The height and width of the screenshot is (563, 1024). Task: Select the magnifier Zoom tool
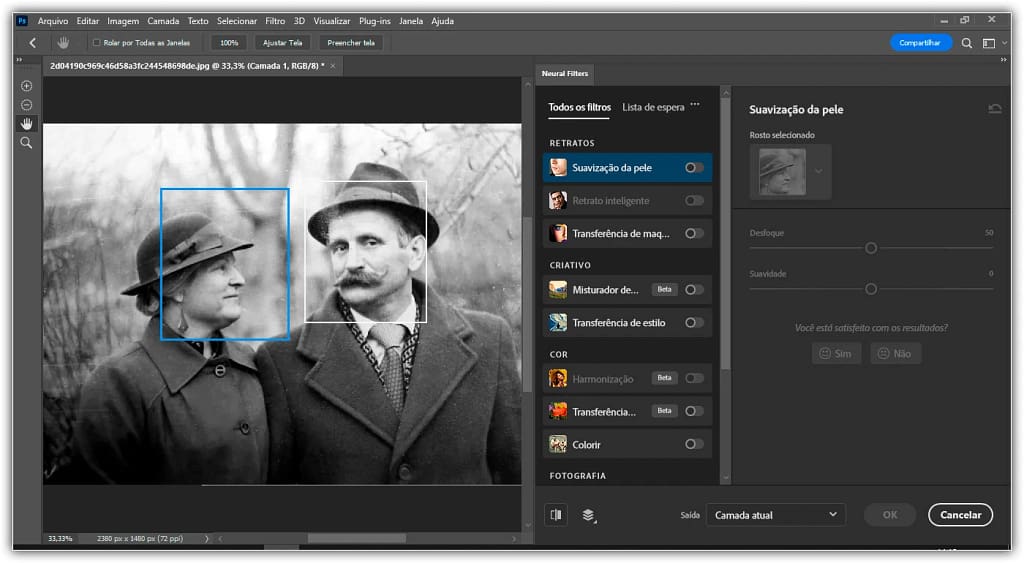click(x=26, y=142)
